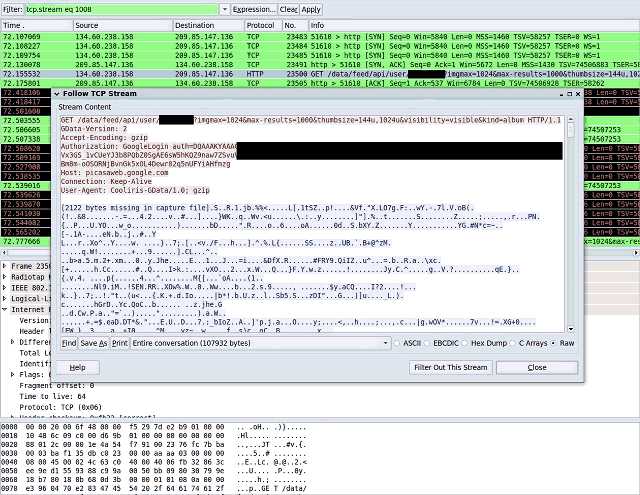Collapse the Follow TCP Stream window menu arrow
Image resolution: width=640 pixels, height=495 pixels.
pos(57,94)
